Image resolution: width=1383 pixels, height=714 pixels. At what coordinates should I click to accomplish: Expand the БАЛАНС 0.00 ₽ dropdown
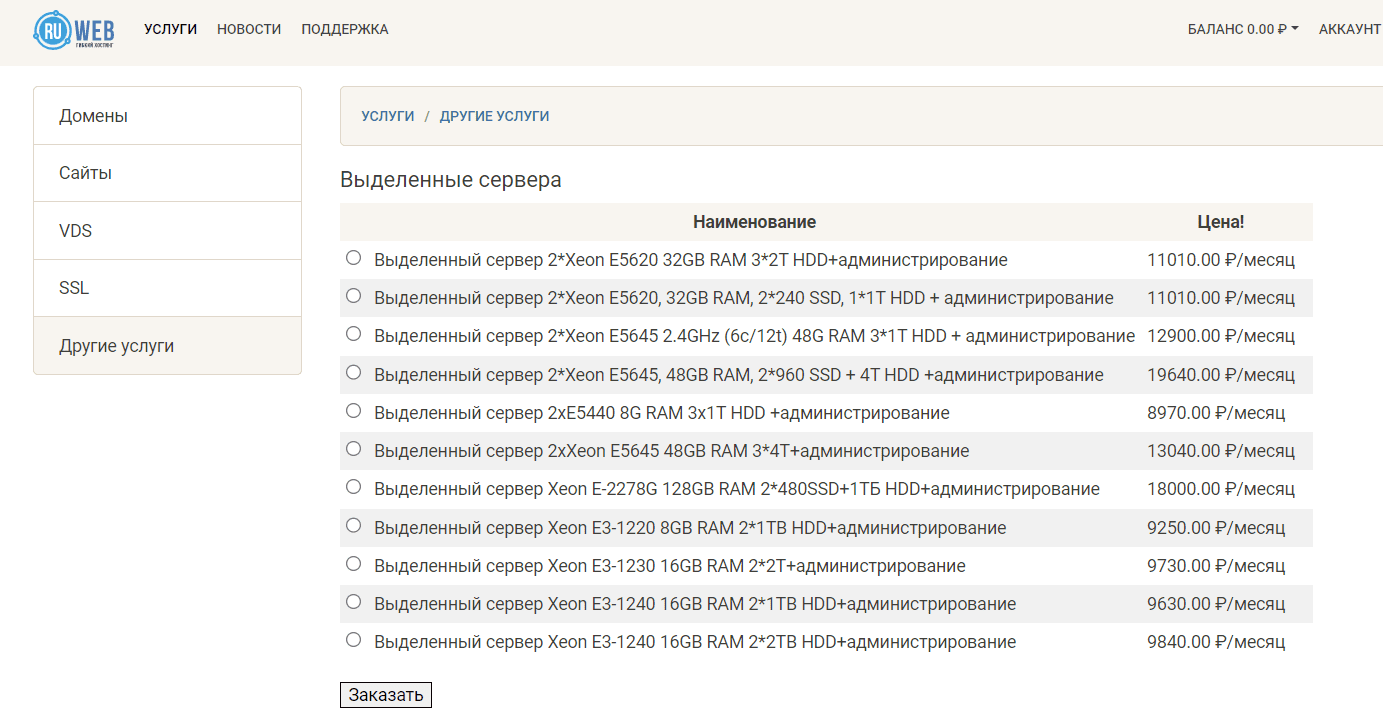(1242, 29)
